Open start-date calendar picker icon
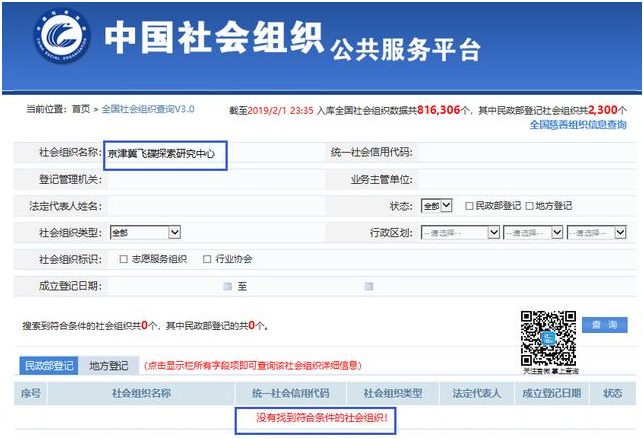The width and height of the screenshot is (643, 439). coord(227,286)
